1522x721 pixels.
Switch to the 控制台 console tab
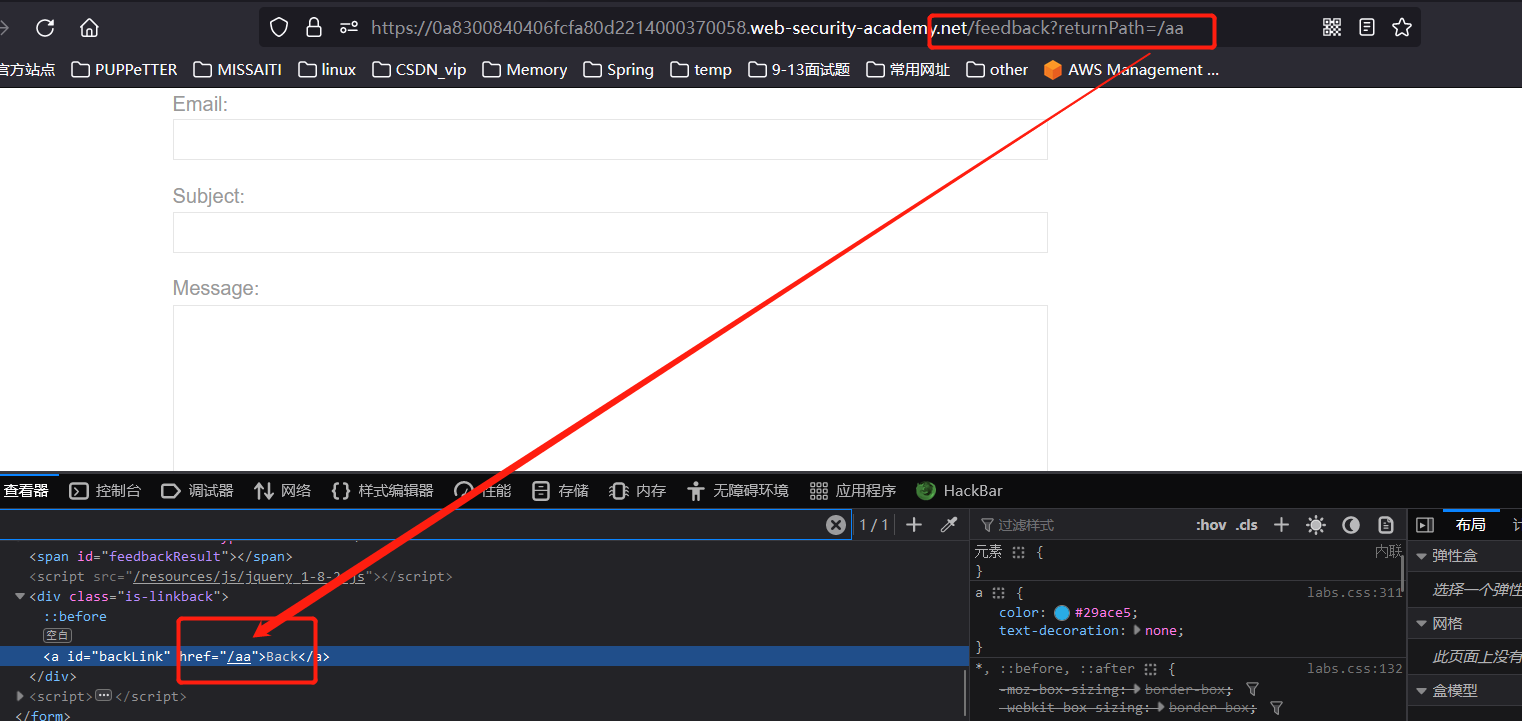coord(105,491)
